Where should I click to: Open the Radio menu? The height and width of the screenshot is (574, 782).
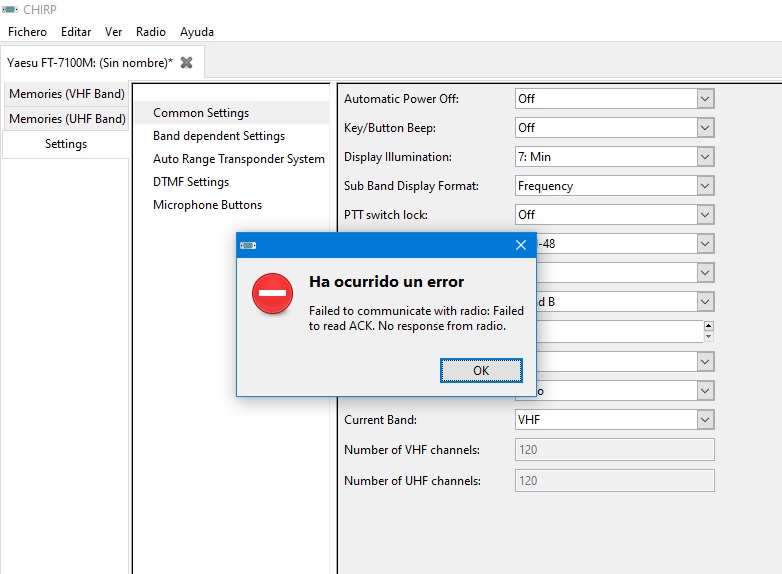151,32
